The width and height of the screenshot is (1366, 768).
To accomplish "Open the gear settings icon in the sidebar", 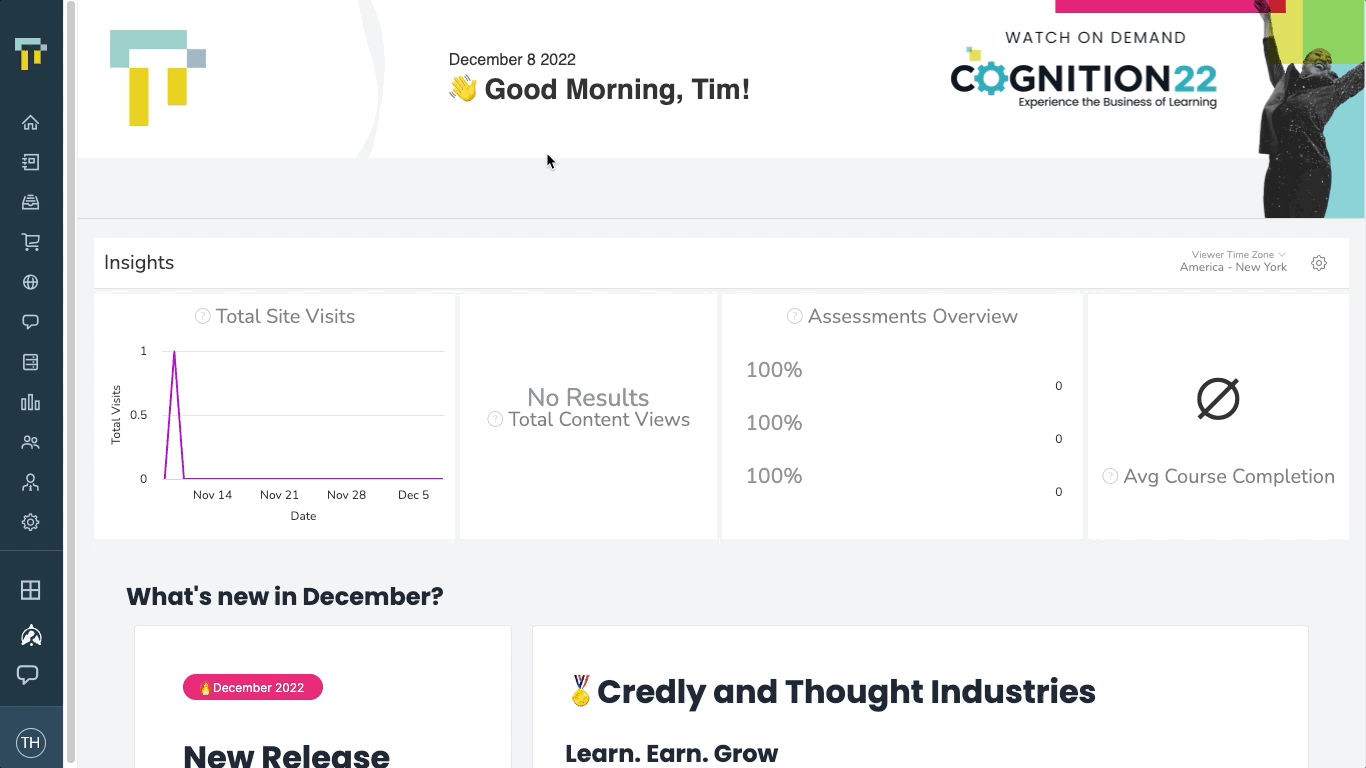I will [x=31, y=522].
